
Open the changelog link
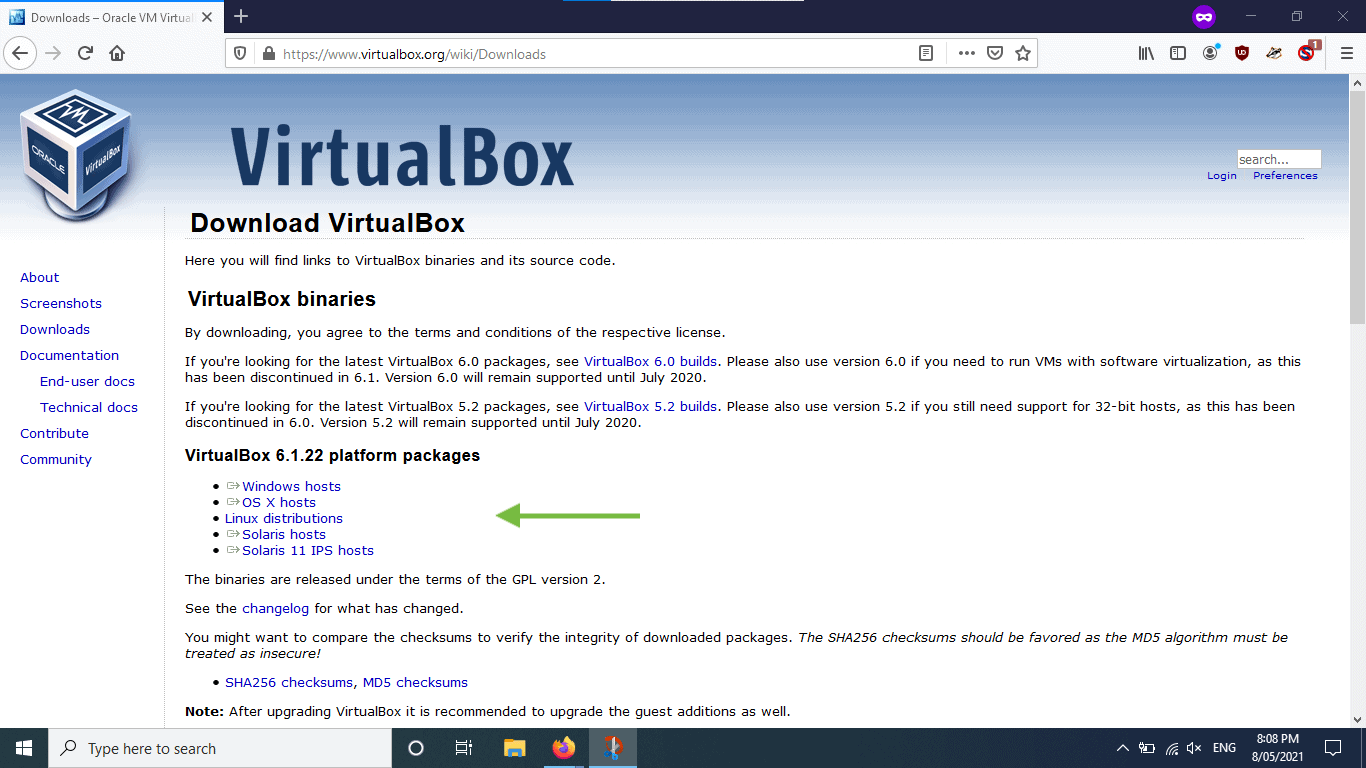(276, 608)
